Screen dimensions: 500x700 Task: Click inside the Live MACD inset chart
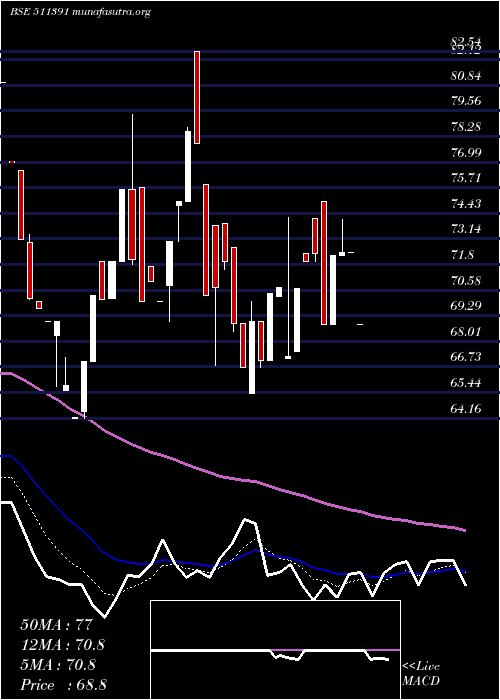click(x=275, y=650)
